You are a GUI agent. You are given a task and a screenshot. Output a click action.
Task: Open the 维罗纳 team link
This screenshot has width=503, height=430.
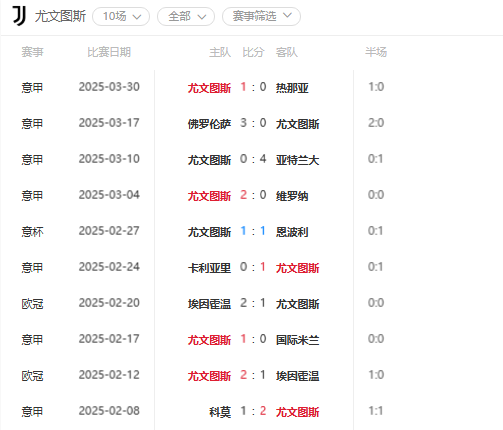292,196
